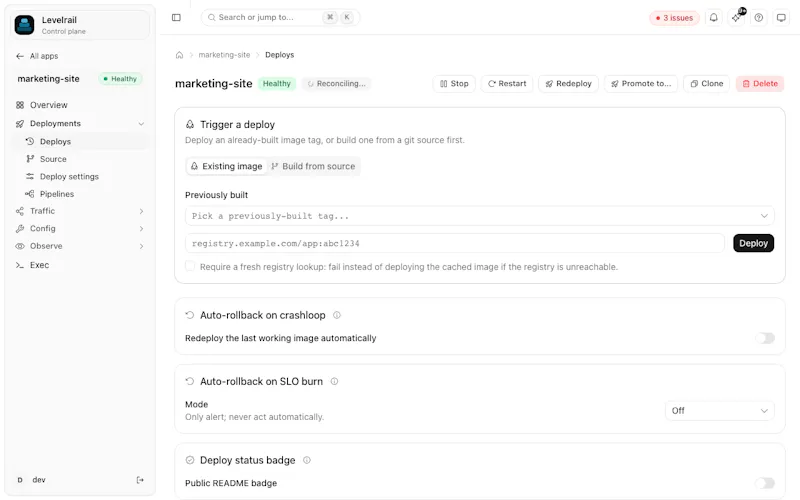Show info icon for Deploy status badge
800x500 pixels.
(307, 460)
